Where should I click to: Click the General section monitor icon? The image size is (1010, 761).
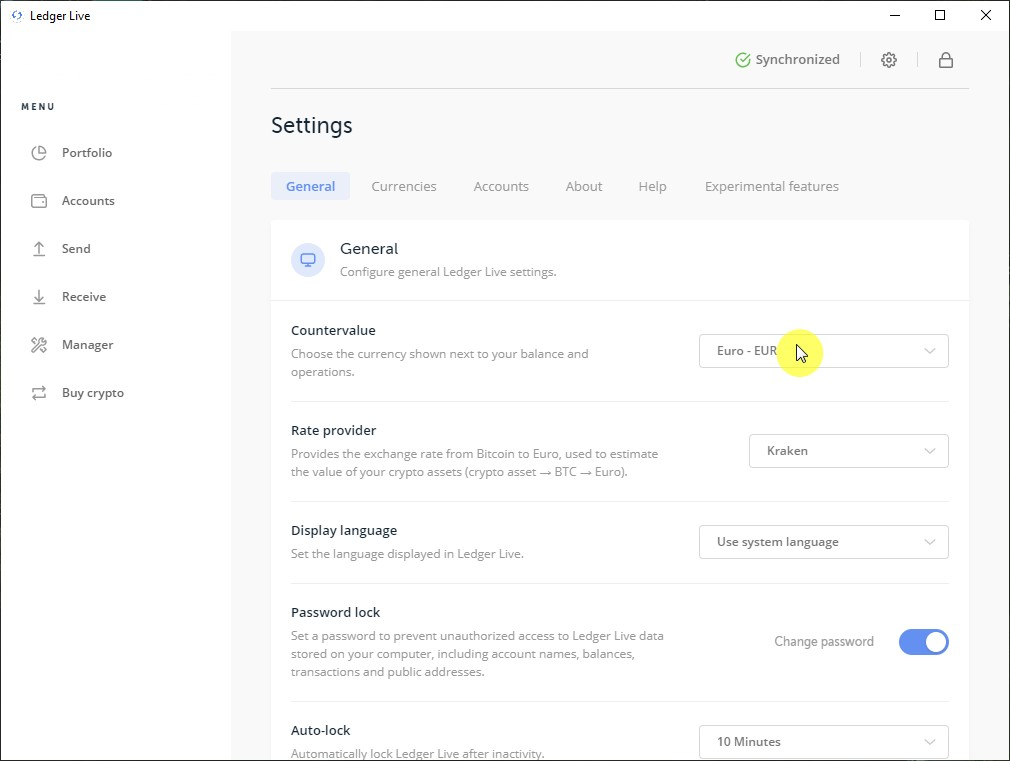[308, 260]
